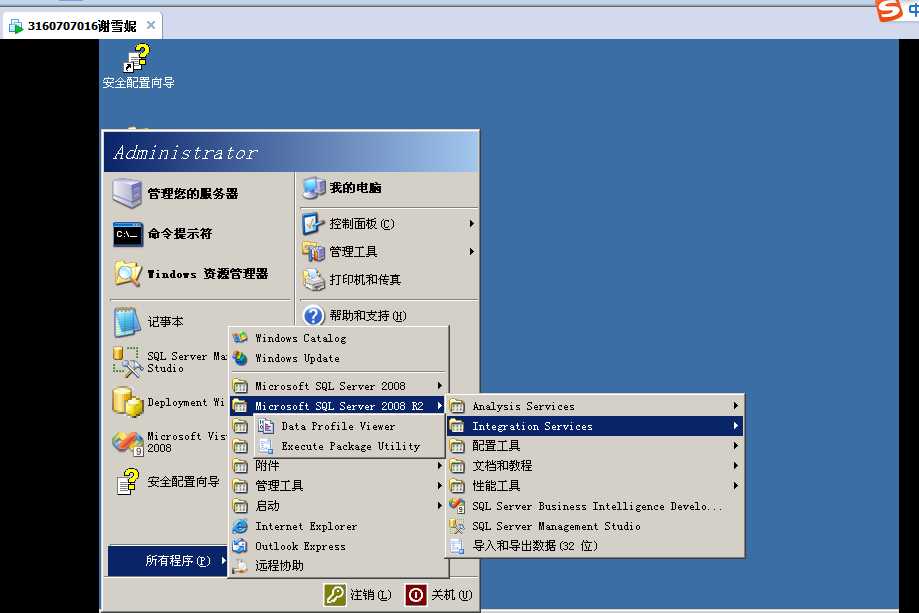The width and height of the screenshot is (919, 613).
Task: Click 配置工具 folder icon
Action: click(x=457, y=446)
